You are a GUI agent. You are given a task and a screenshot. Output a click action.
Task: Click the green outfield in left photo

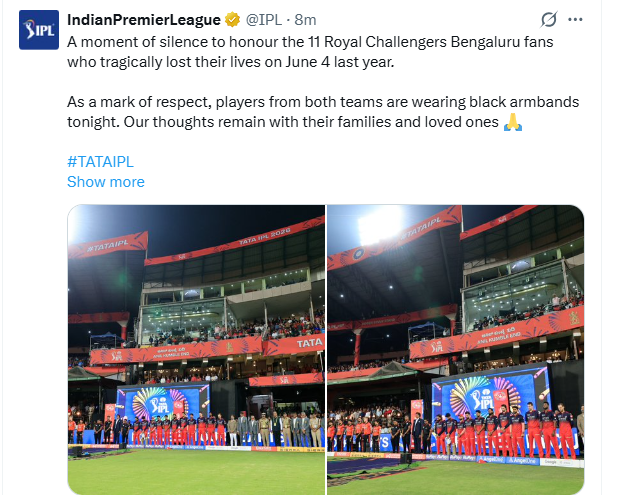(x=196, y=473)
